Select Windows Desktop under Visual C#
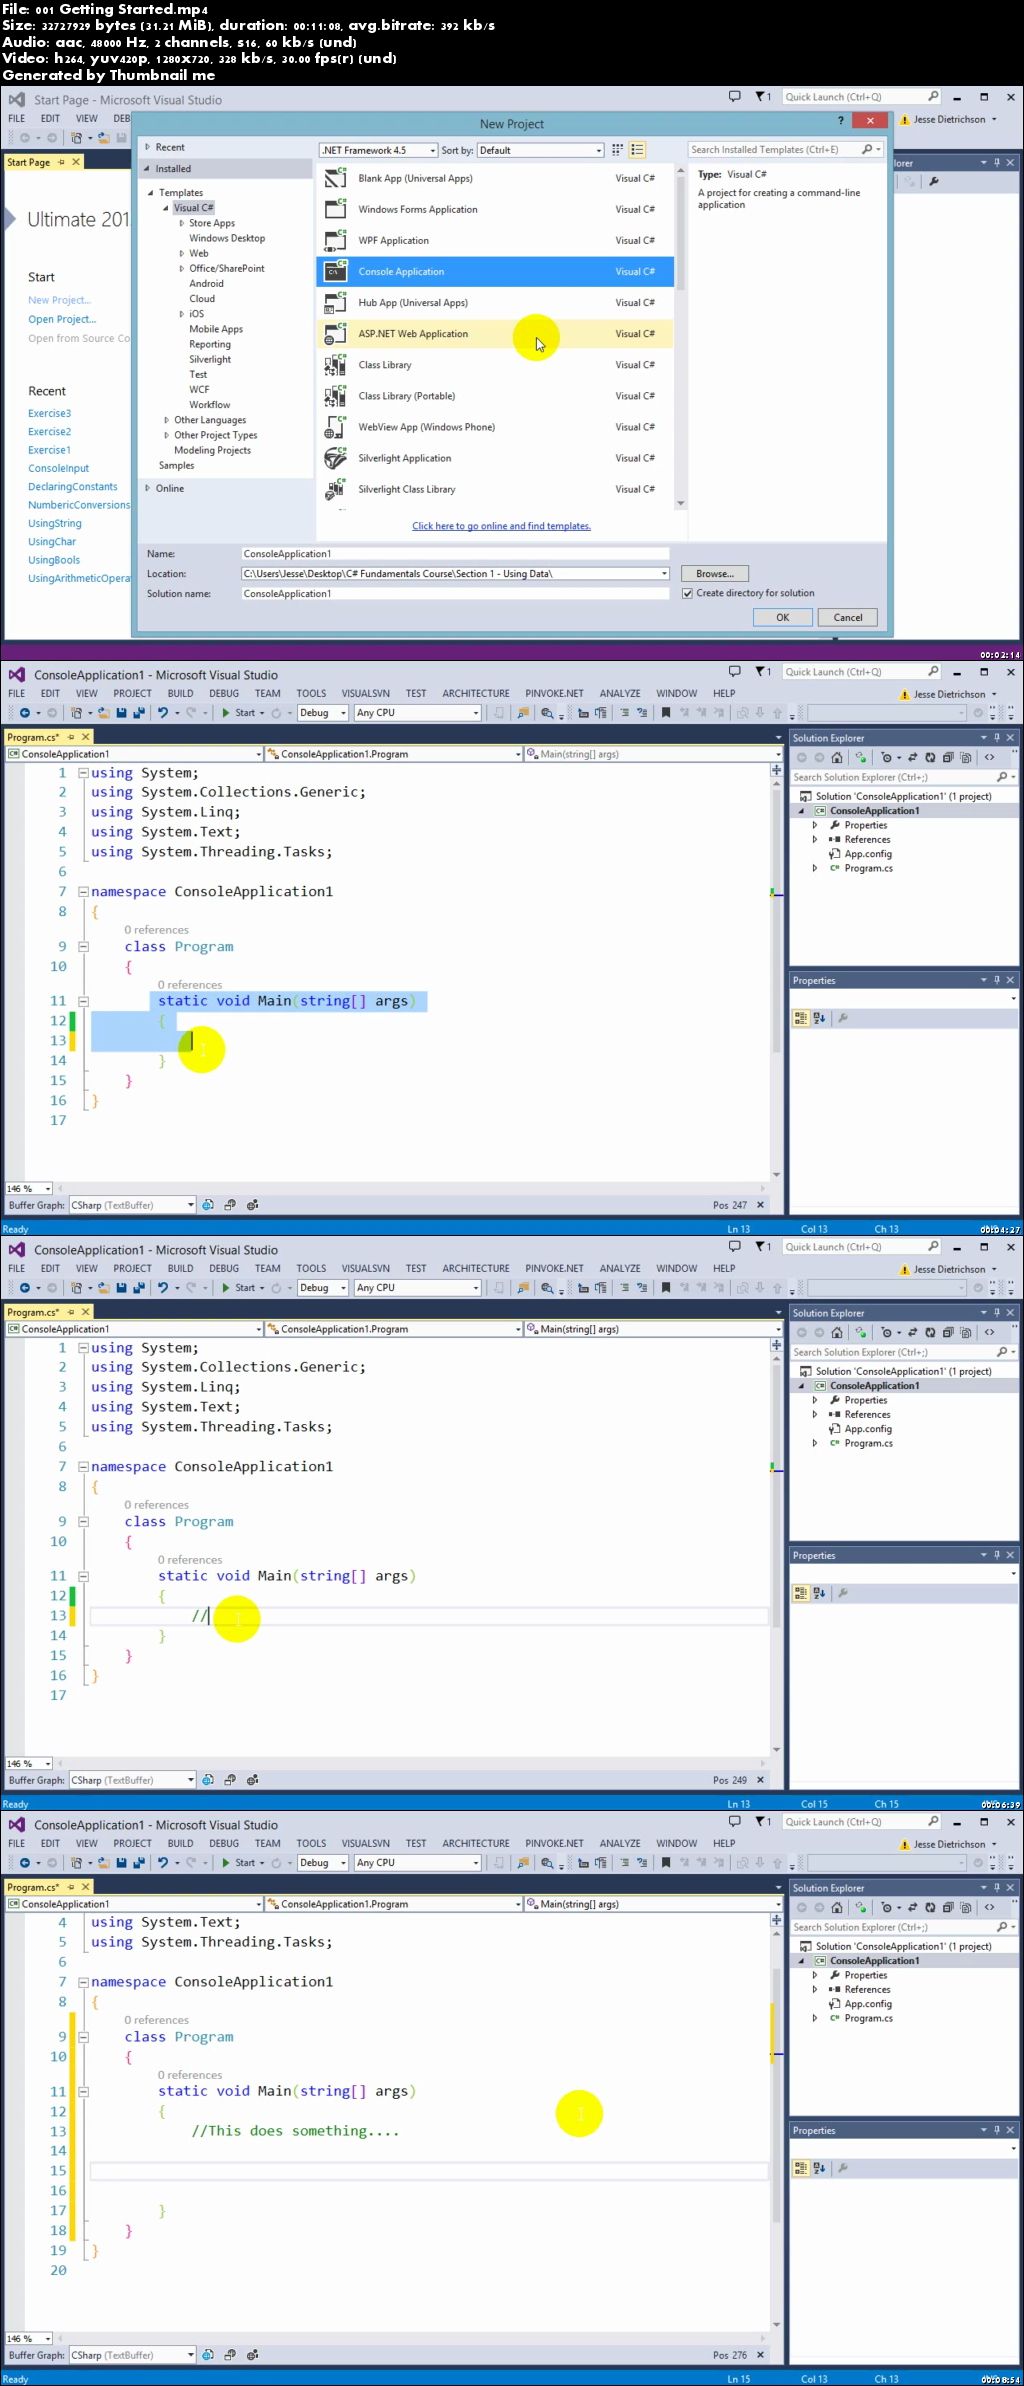 point(227,238)
